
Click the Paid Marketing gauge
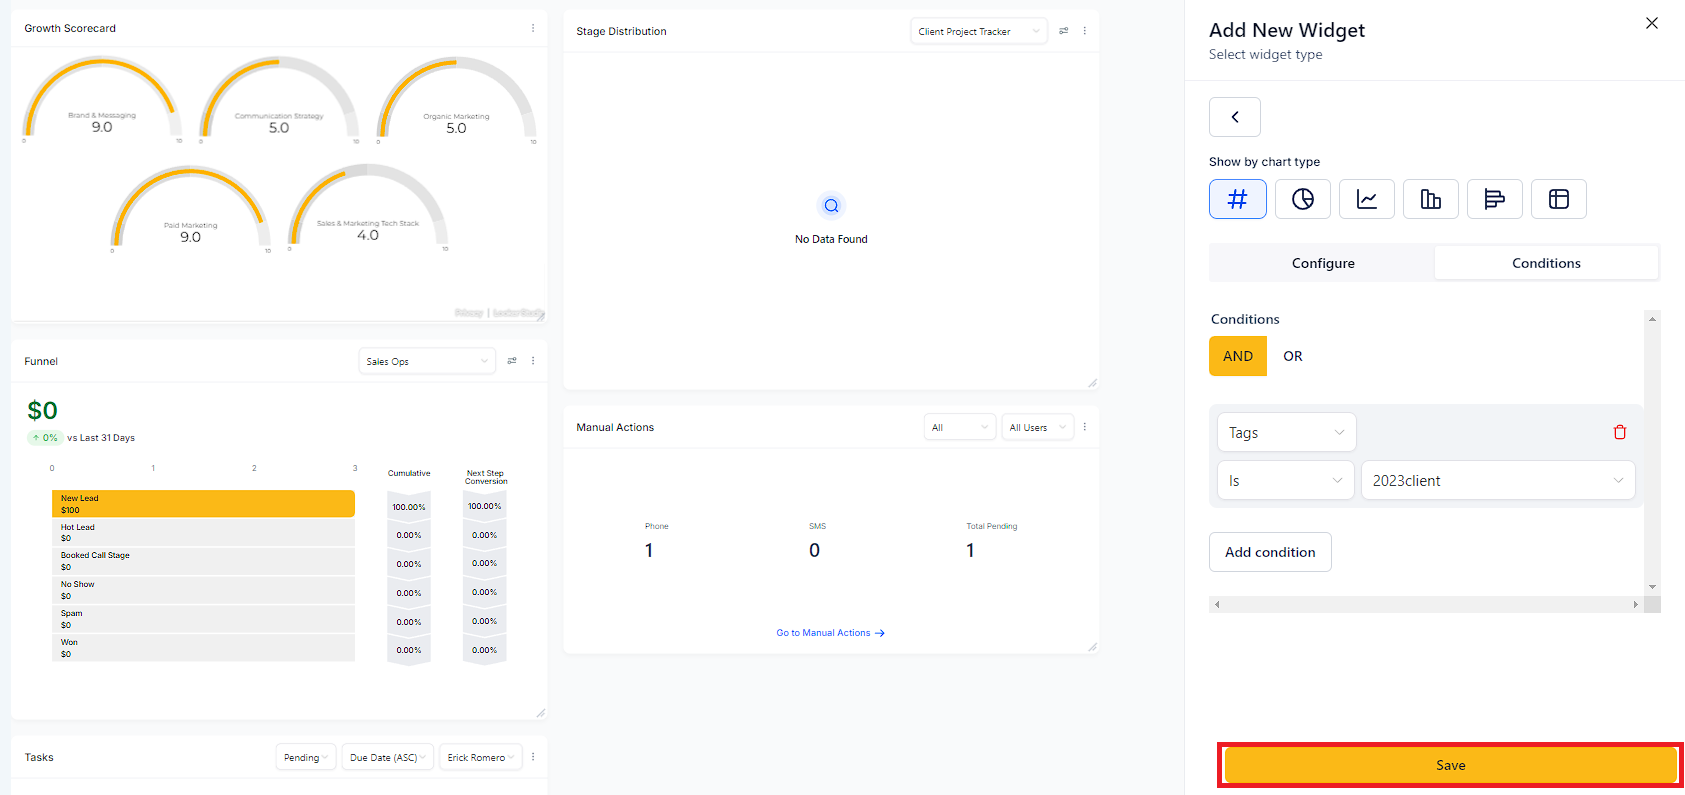[x=190, y=209]
